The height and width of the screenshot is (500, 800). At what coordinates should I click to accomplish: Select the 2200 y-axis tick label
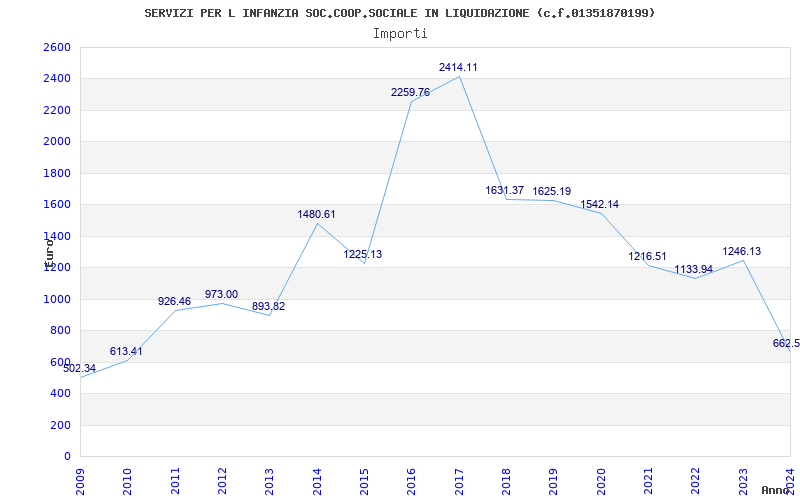pyautogui.click(x=57, y=111)
